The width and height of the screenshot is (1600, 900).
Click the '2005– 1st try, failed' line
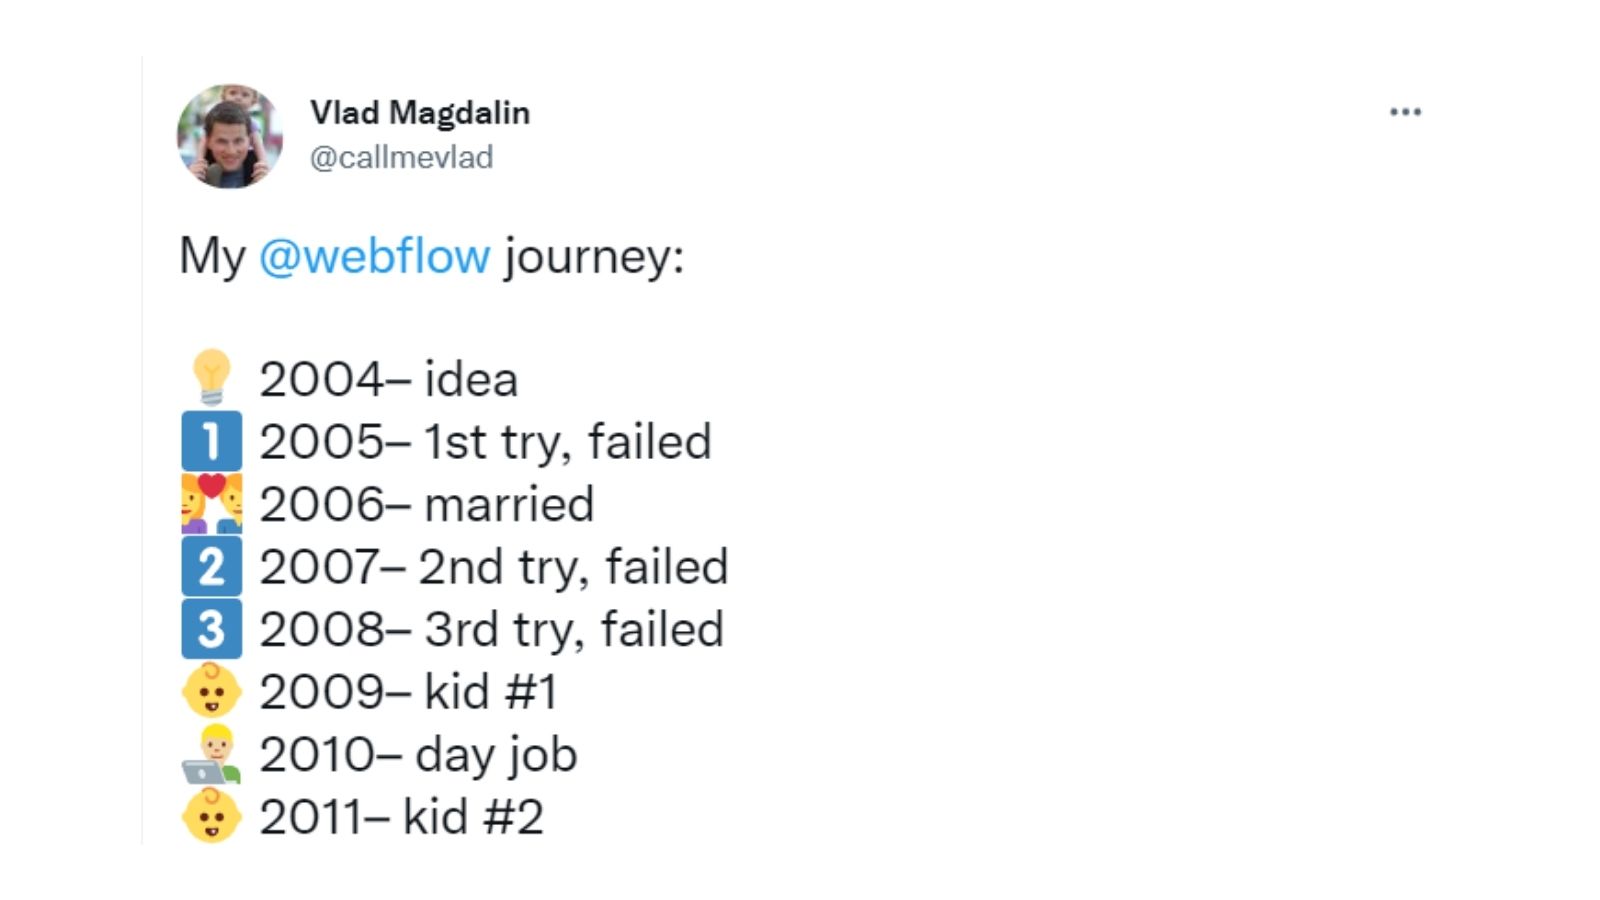coord(486,443)
